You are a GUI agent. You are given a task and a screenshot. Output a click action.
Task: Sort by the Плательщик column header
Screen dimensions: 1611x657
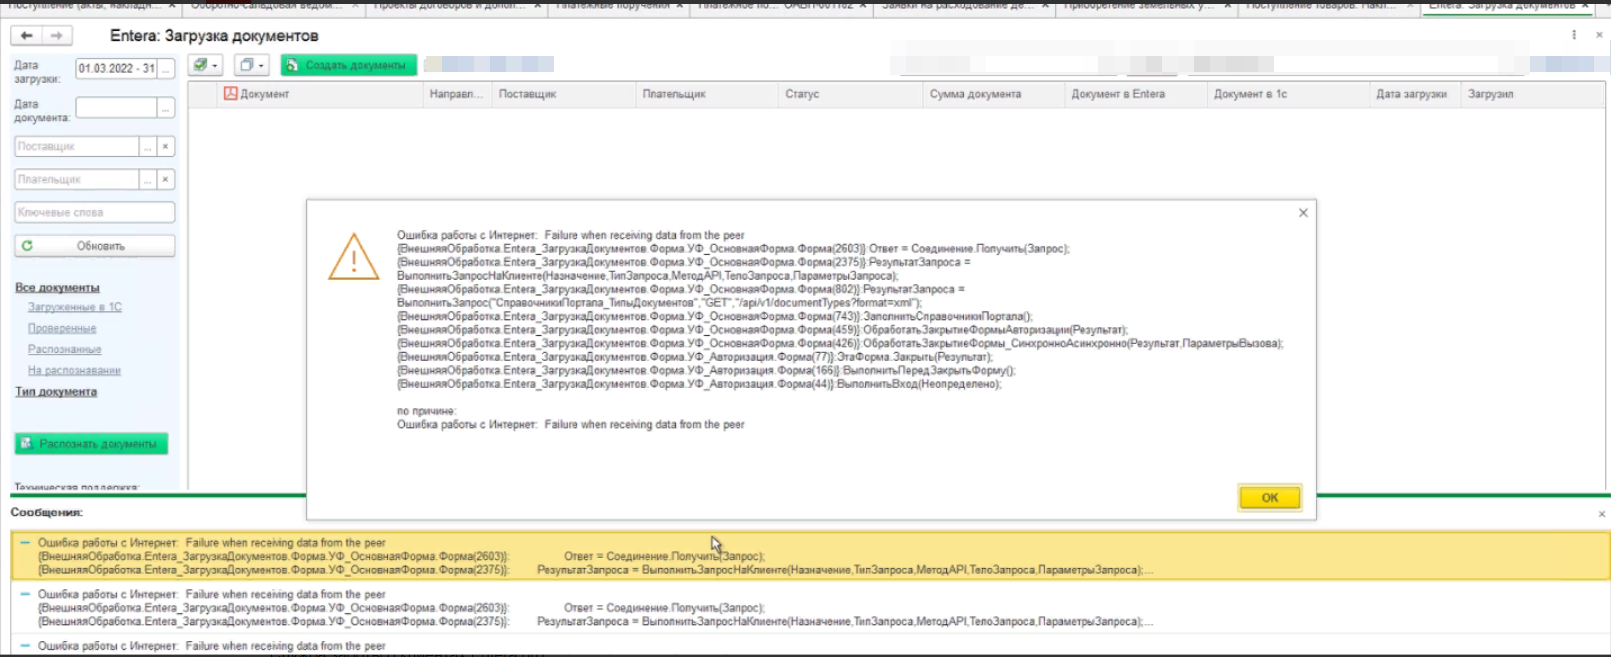pos(707,94)
